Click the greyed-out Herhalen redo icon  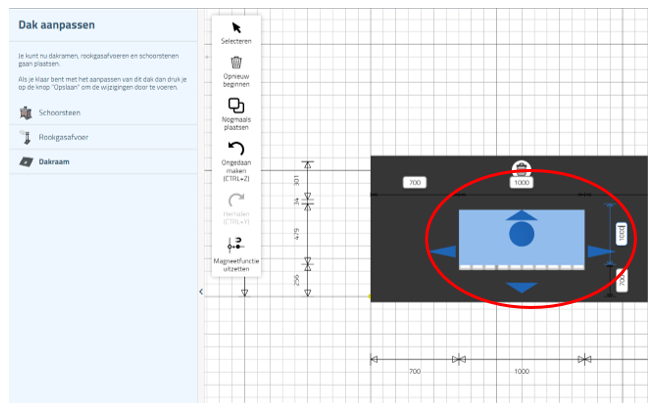coord(236,199)
